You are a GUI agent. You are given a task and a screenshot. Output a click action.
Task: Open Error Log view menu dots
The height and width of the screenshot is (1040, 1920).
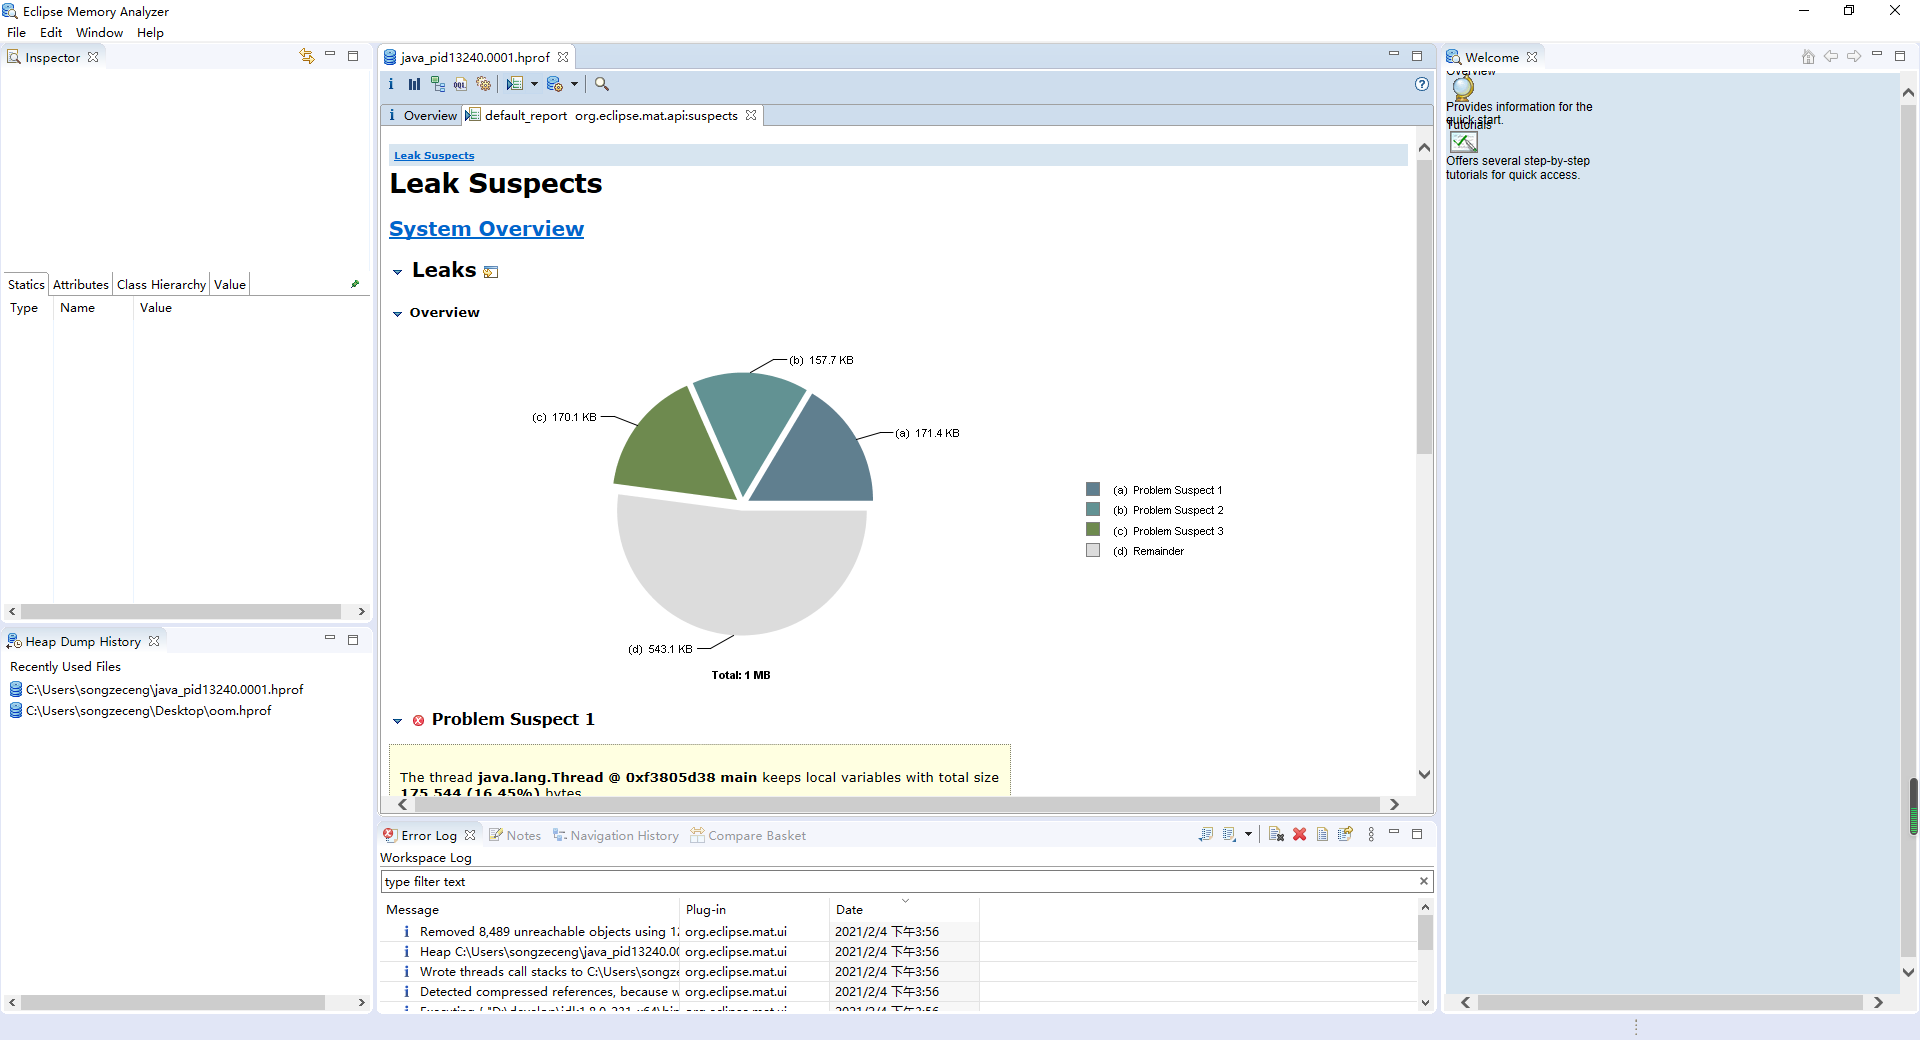point(1371,834)
